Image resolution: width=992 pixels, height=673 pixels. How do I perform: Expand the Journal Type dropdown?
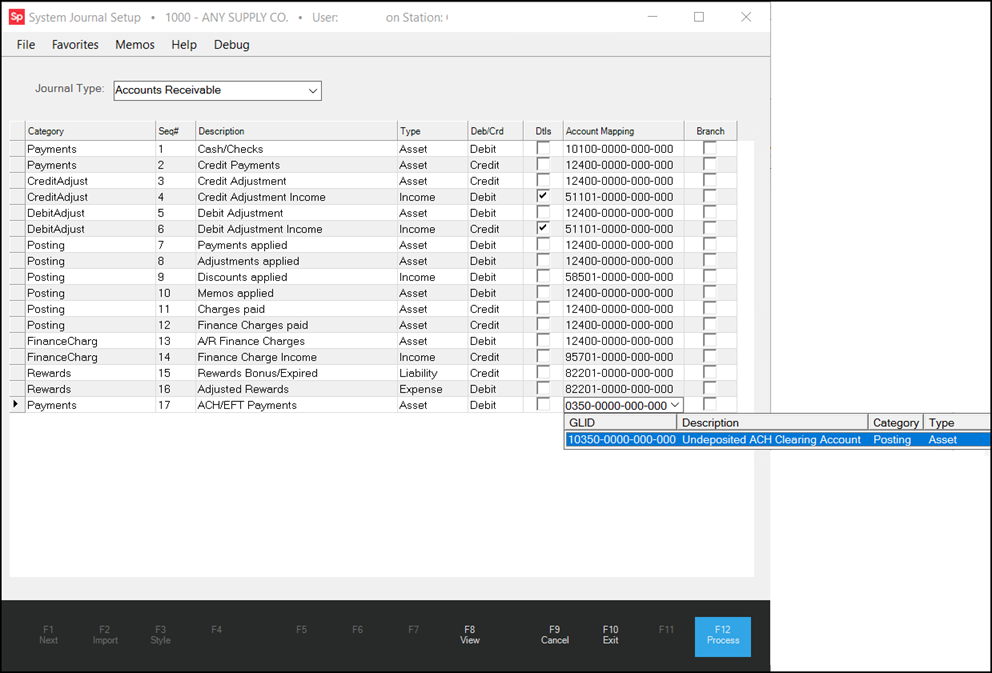click(313, 91)
